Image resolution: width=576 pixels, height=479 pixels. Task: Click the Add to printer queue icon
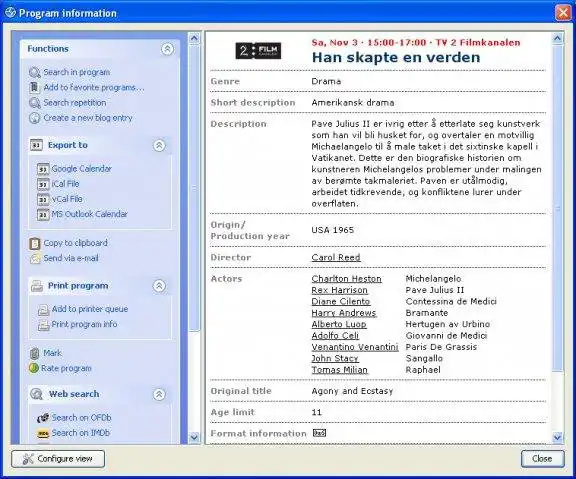[43, 310]
